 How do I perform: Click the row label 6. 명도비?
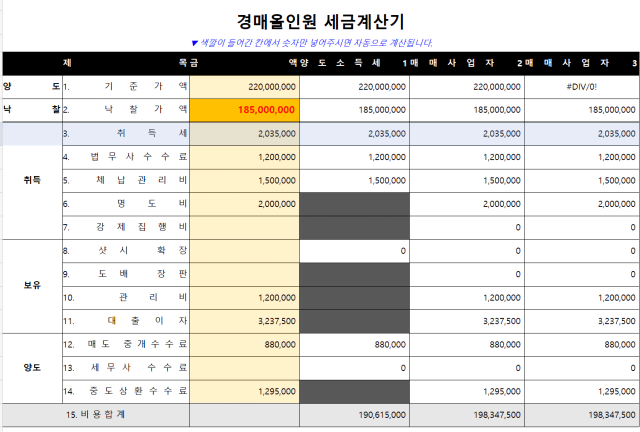(x=126, y=204)
